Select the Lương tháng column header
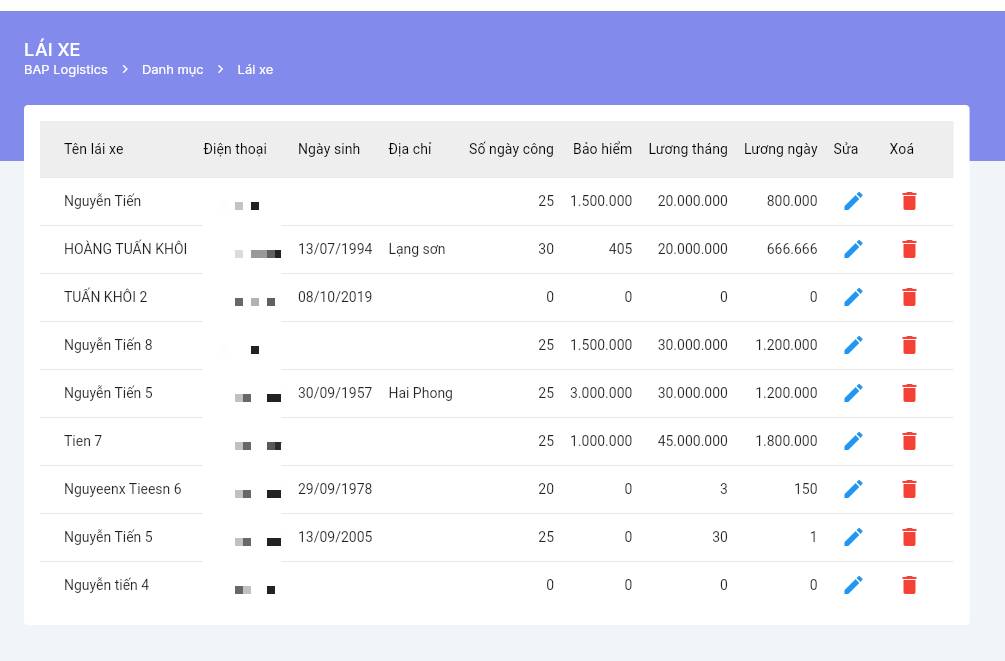Screen dimensions: 1005x661 click(x=688, y=149)
